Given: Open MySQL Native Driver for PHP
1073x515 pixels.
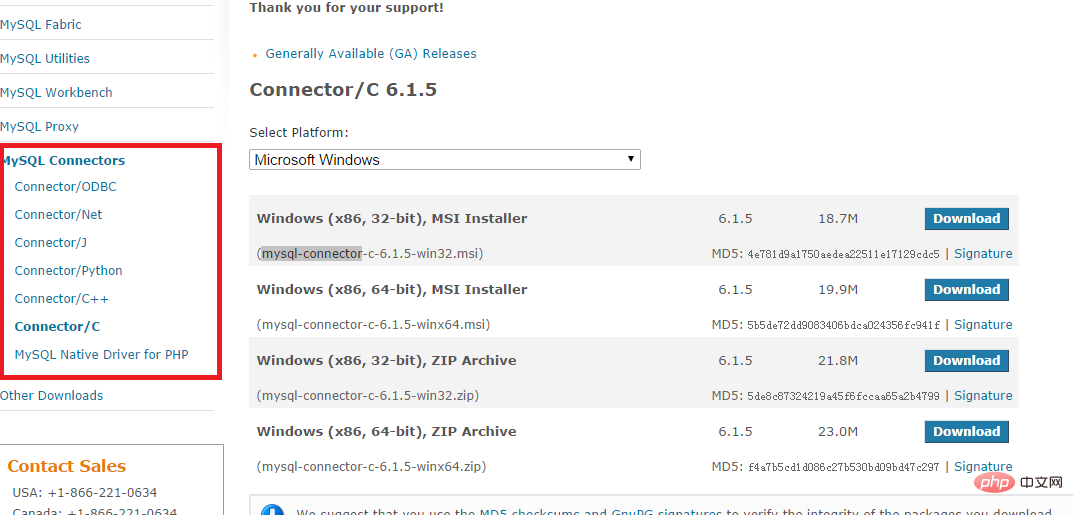Looking at the screenshot, I should click(101, 355).
